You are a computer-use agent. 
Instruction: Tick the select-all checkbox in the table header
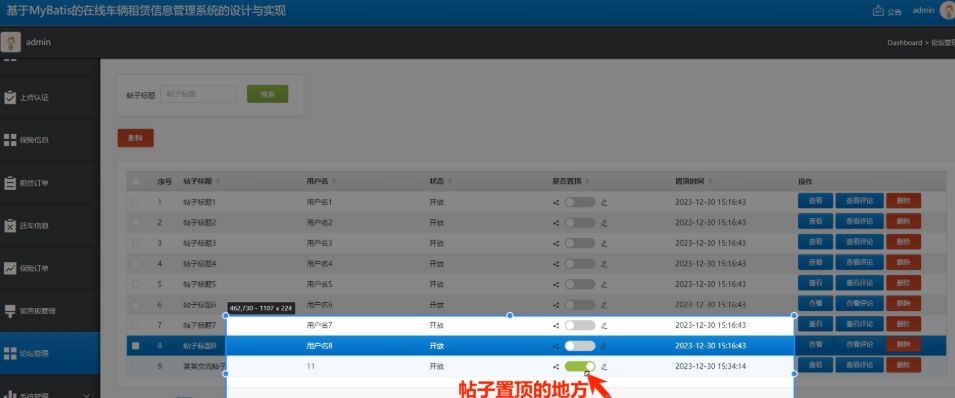click(x=136, y=182)
